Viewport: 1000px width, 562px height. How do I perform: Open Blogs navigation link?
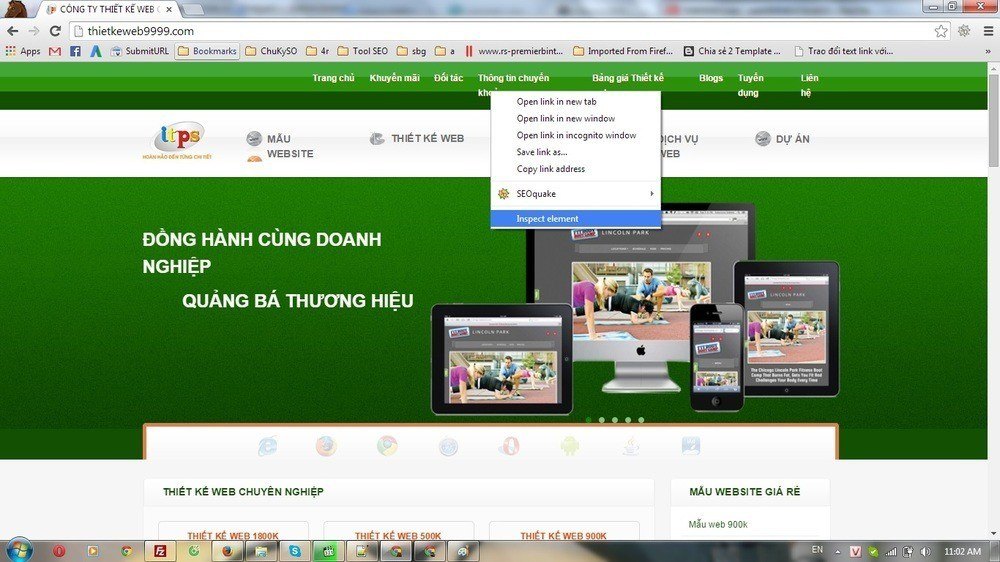pos(710,78)
